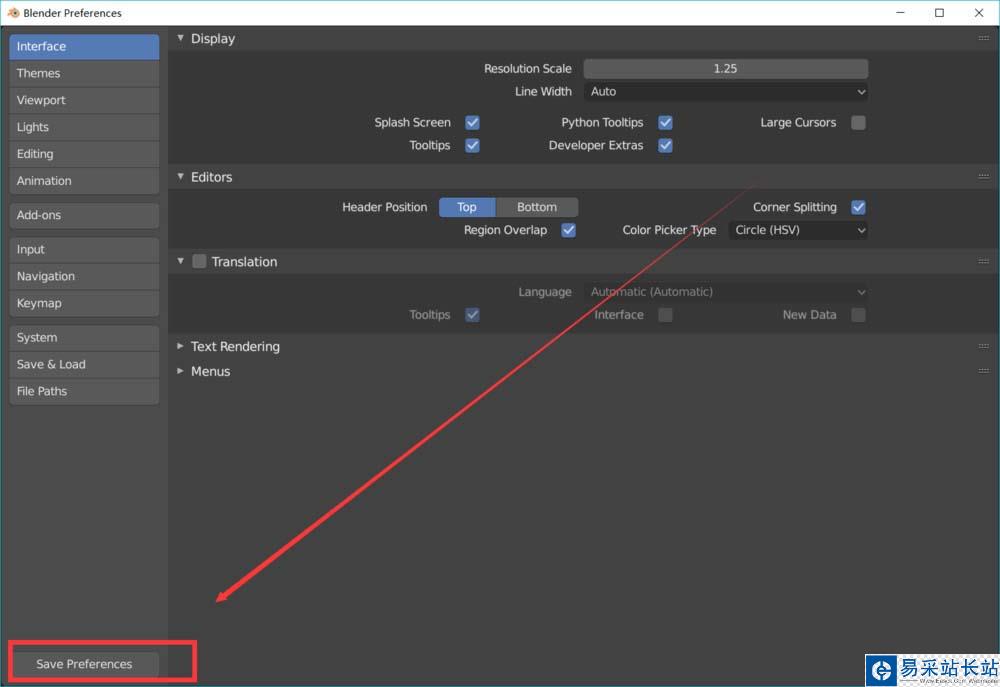Screen dimensions: 1000x687
Task: Grab the Display panel drag handle
Action: point(983,38)
